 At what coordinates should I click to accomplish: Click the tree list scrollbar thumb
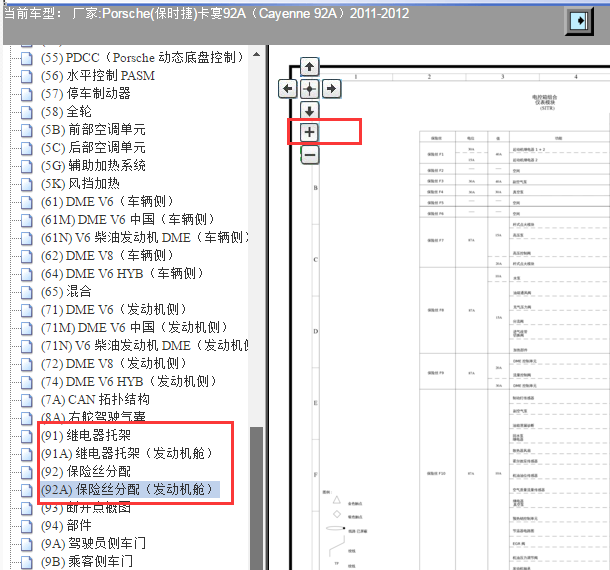tap(256, 498)
